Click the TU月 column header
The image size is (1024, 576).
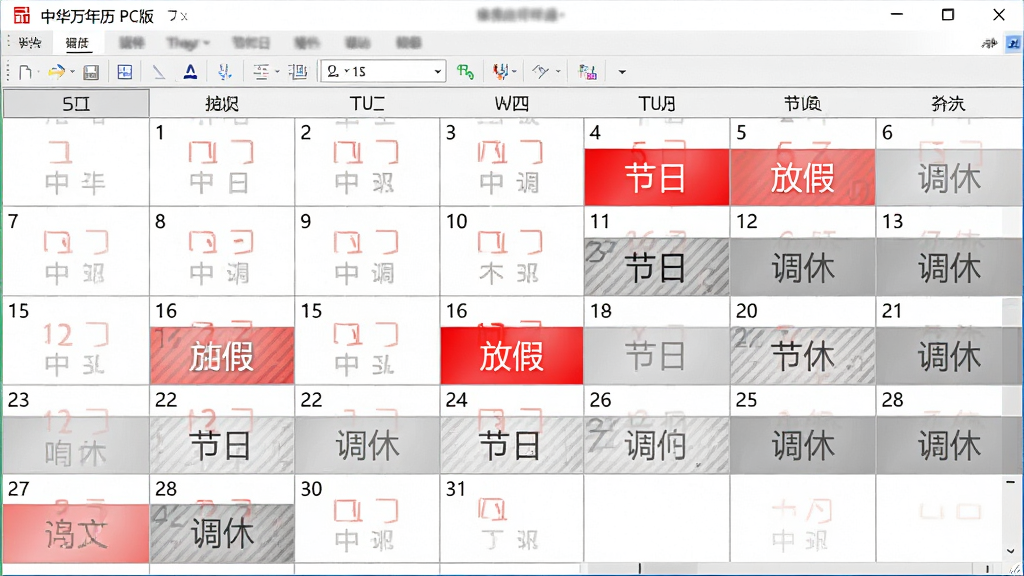pyautogui.click(x=657, y=103)
